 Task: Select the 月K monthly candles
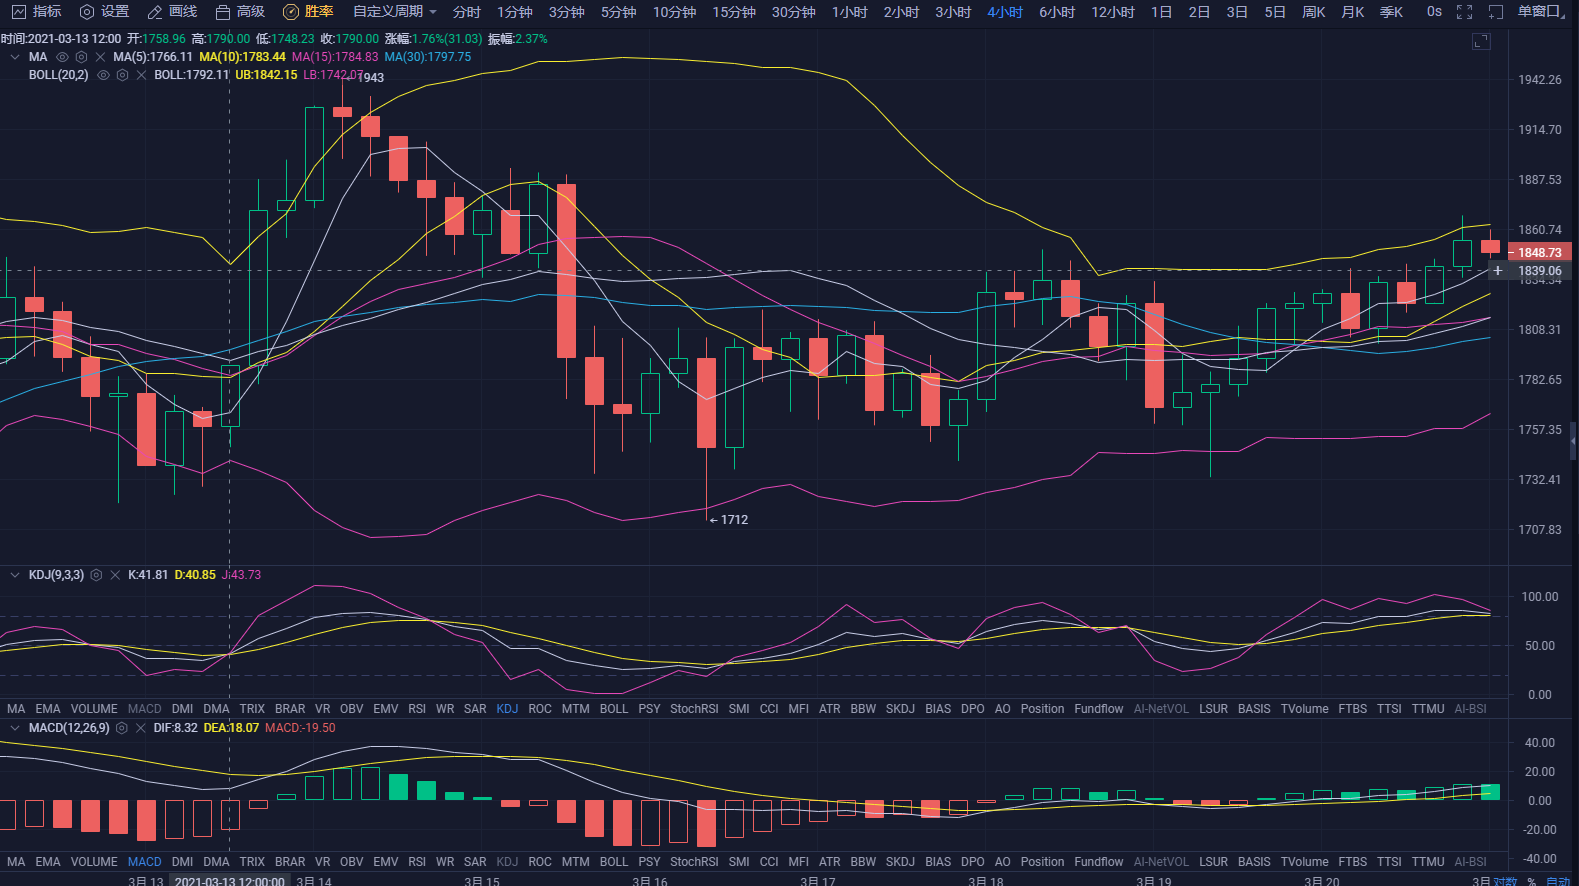(x=1352, y=12)
